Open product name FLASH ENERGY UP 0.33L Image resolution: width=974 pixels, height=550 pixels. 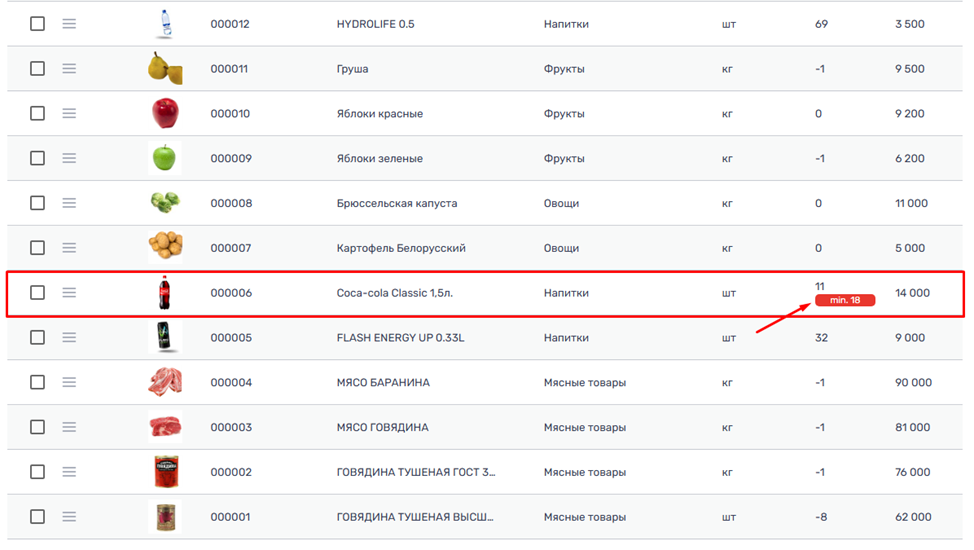tap(400, 338)
